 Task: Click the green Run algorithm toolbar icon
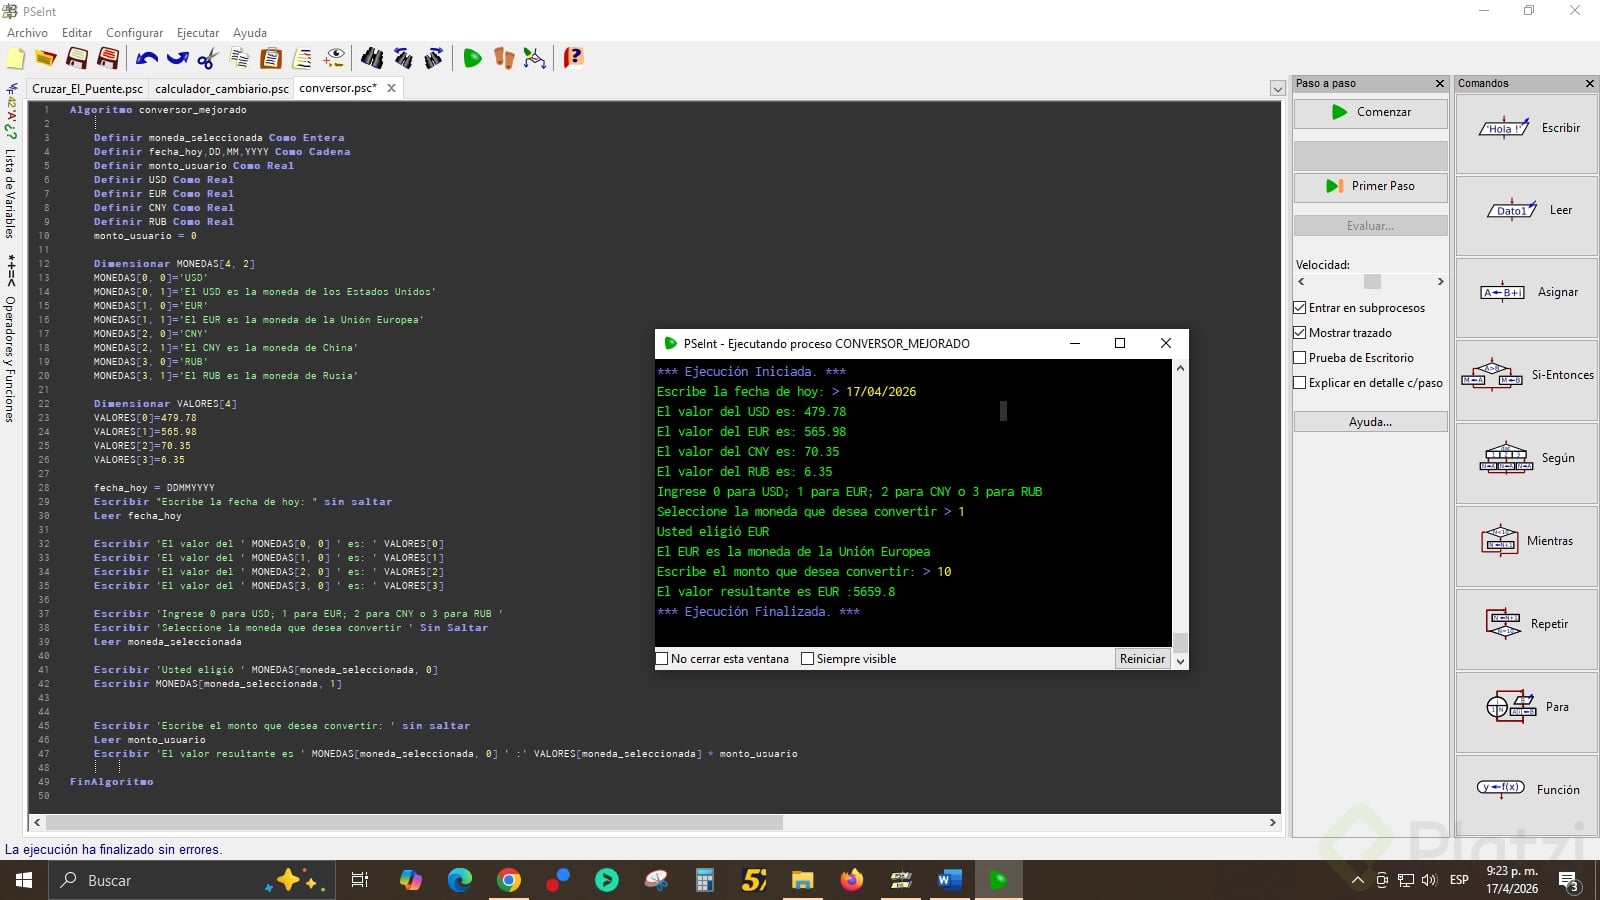pyautogui.click(x=473, y=59)
